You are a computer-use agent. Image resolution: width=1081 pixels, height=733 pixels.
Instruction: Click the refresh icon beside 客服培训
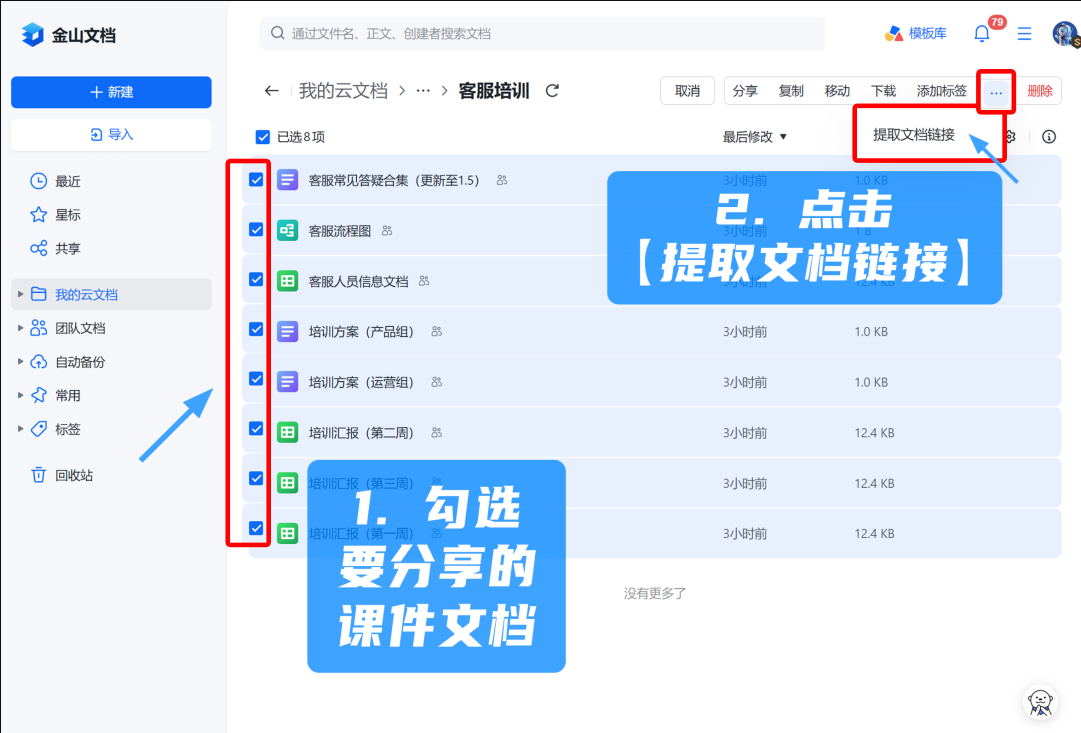pyautogui.click(x=552, y=91)
